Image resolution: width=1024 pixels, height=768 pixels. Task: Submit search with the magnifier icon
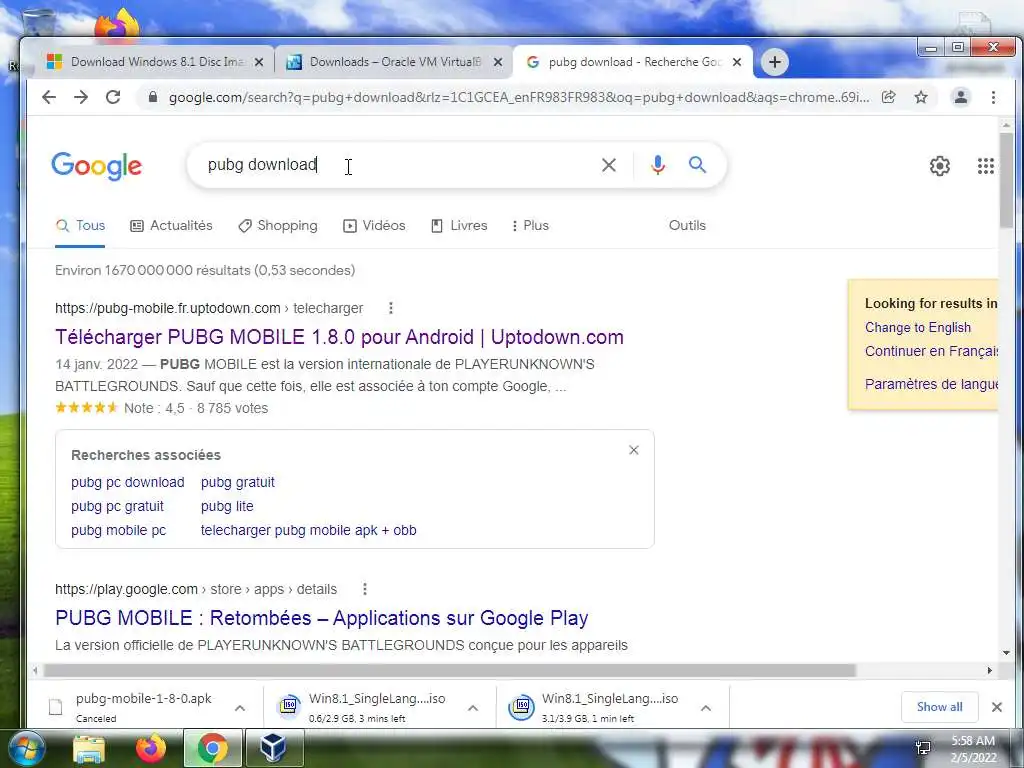[697, 165]
